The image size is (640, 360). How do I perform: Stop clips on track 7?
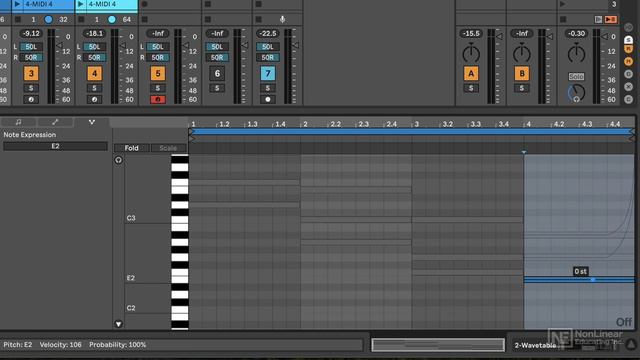coord(258,19)
